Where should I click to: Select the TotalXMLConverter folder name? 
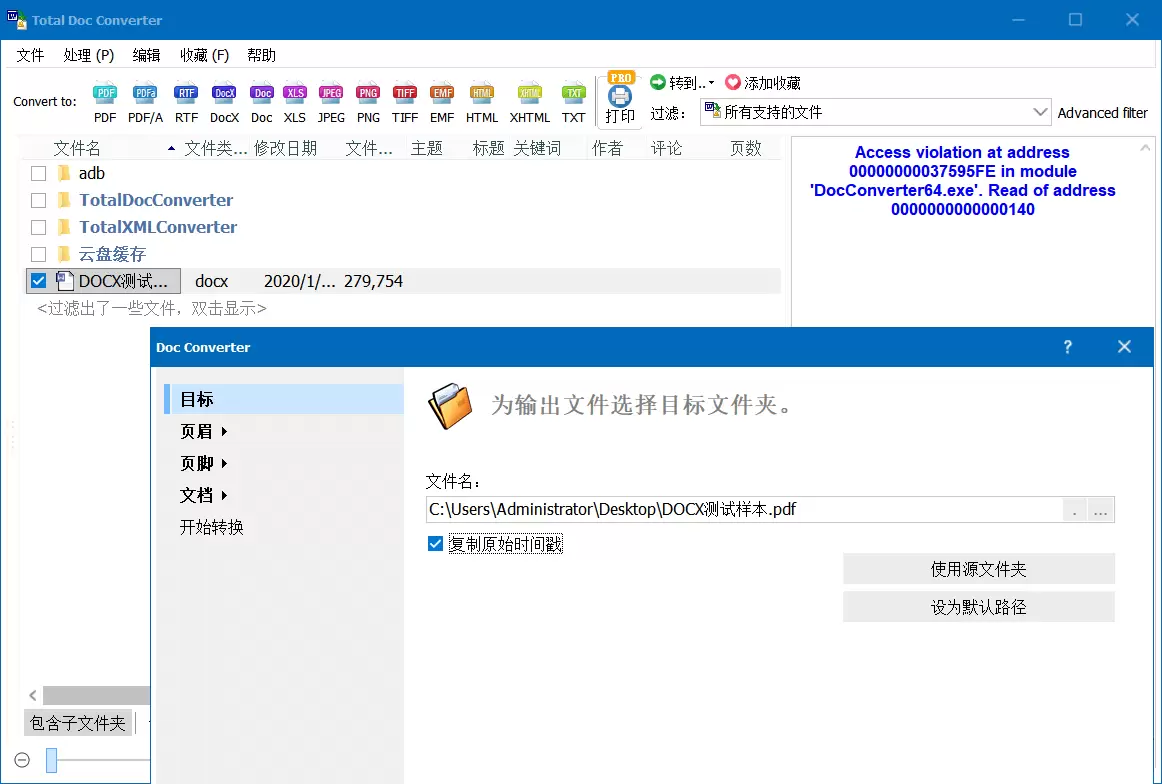coord(159,227)
